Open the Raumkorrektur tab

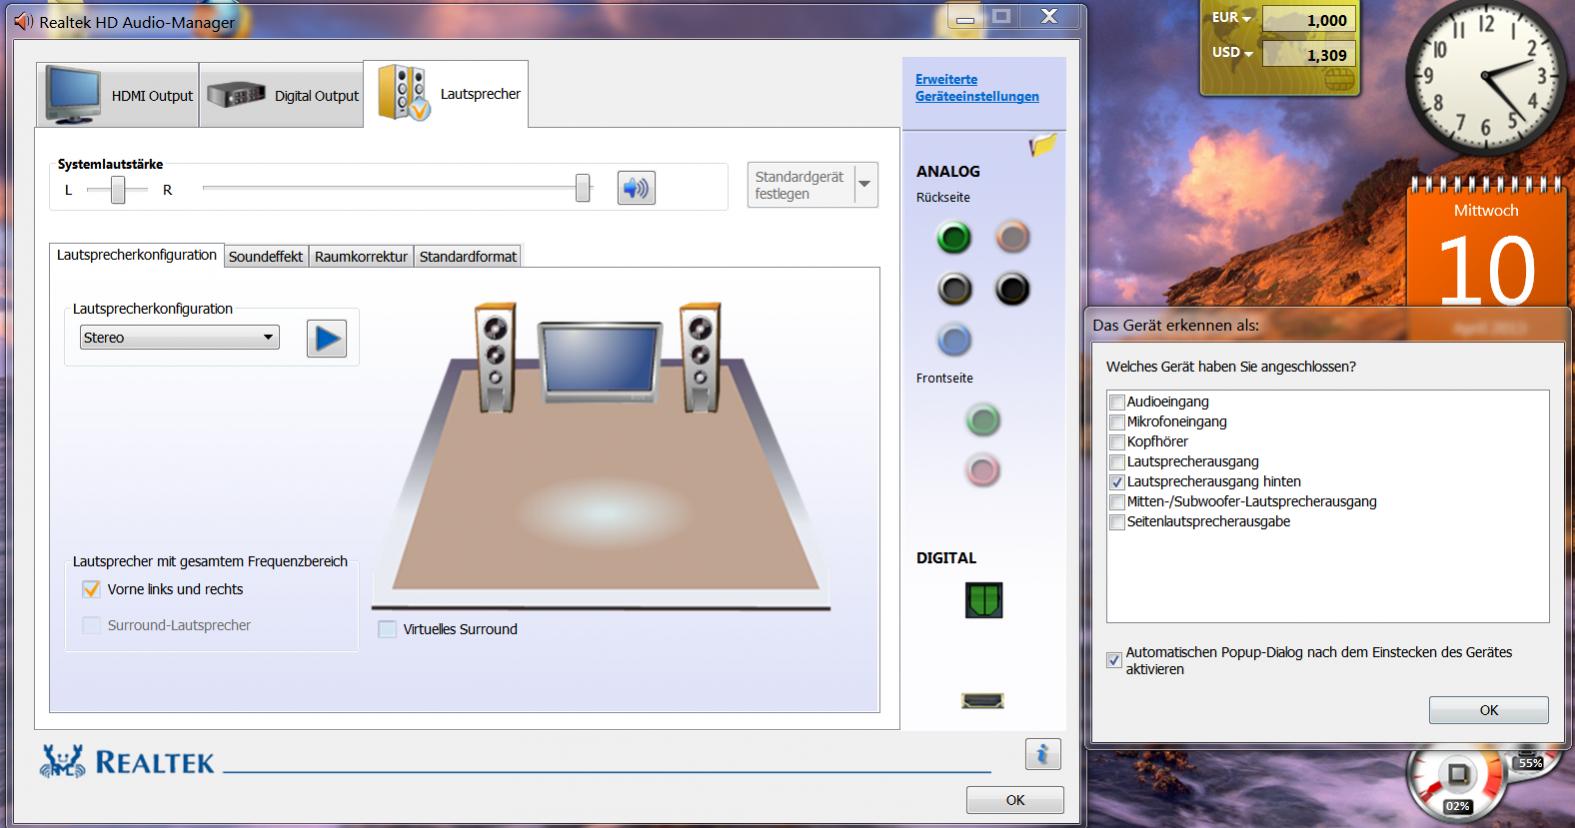point(361,257)
